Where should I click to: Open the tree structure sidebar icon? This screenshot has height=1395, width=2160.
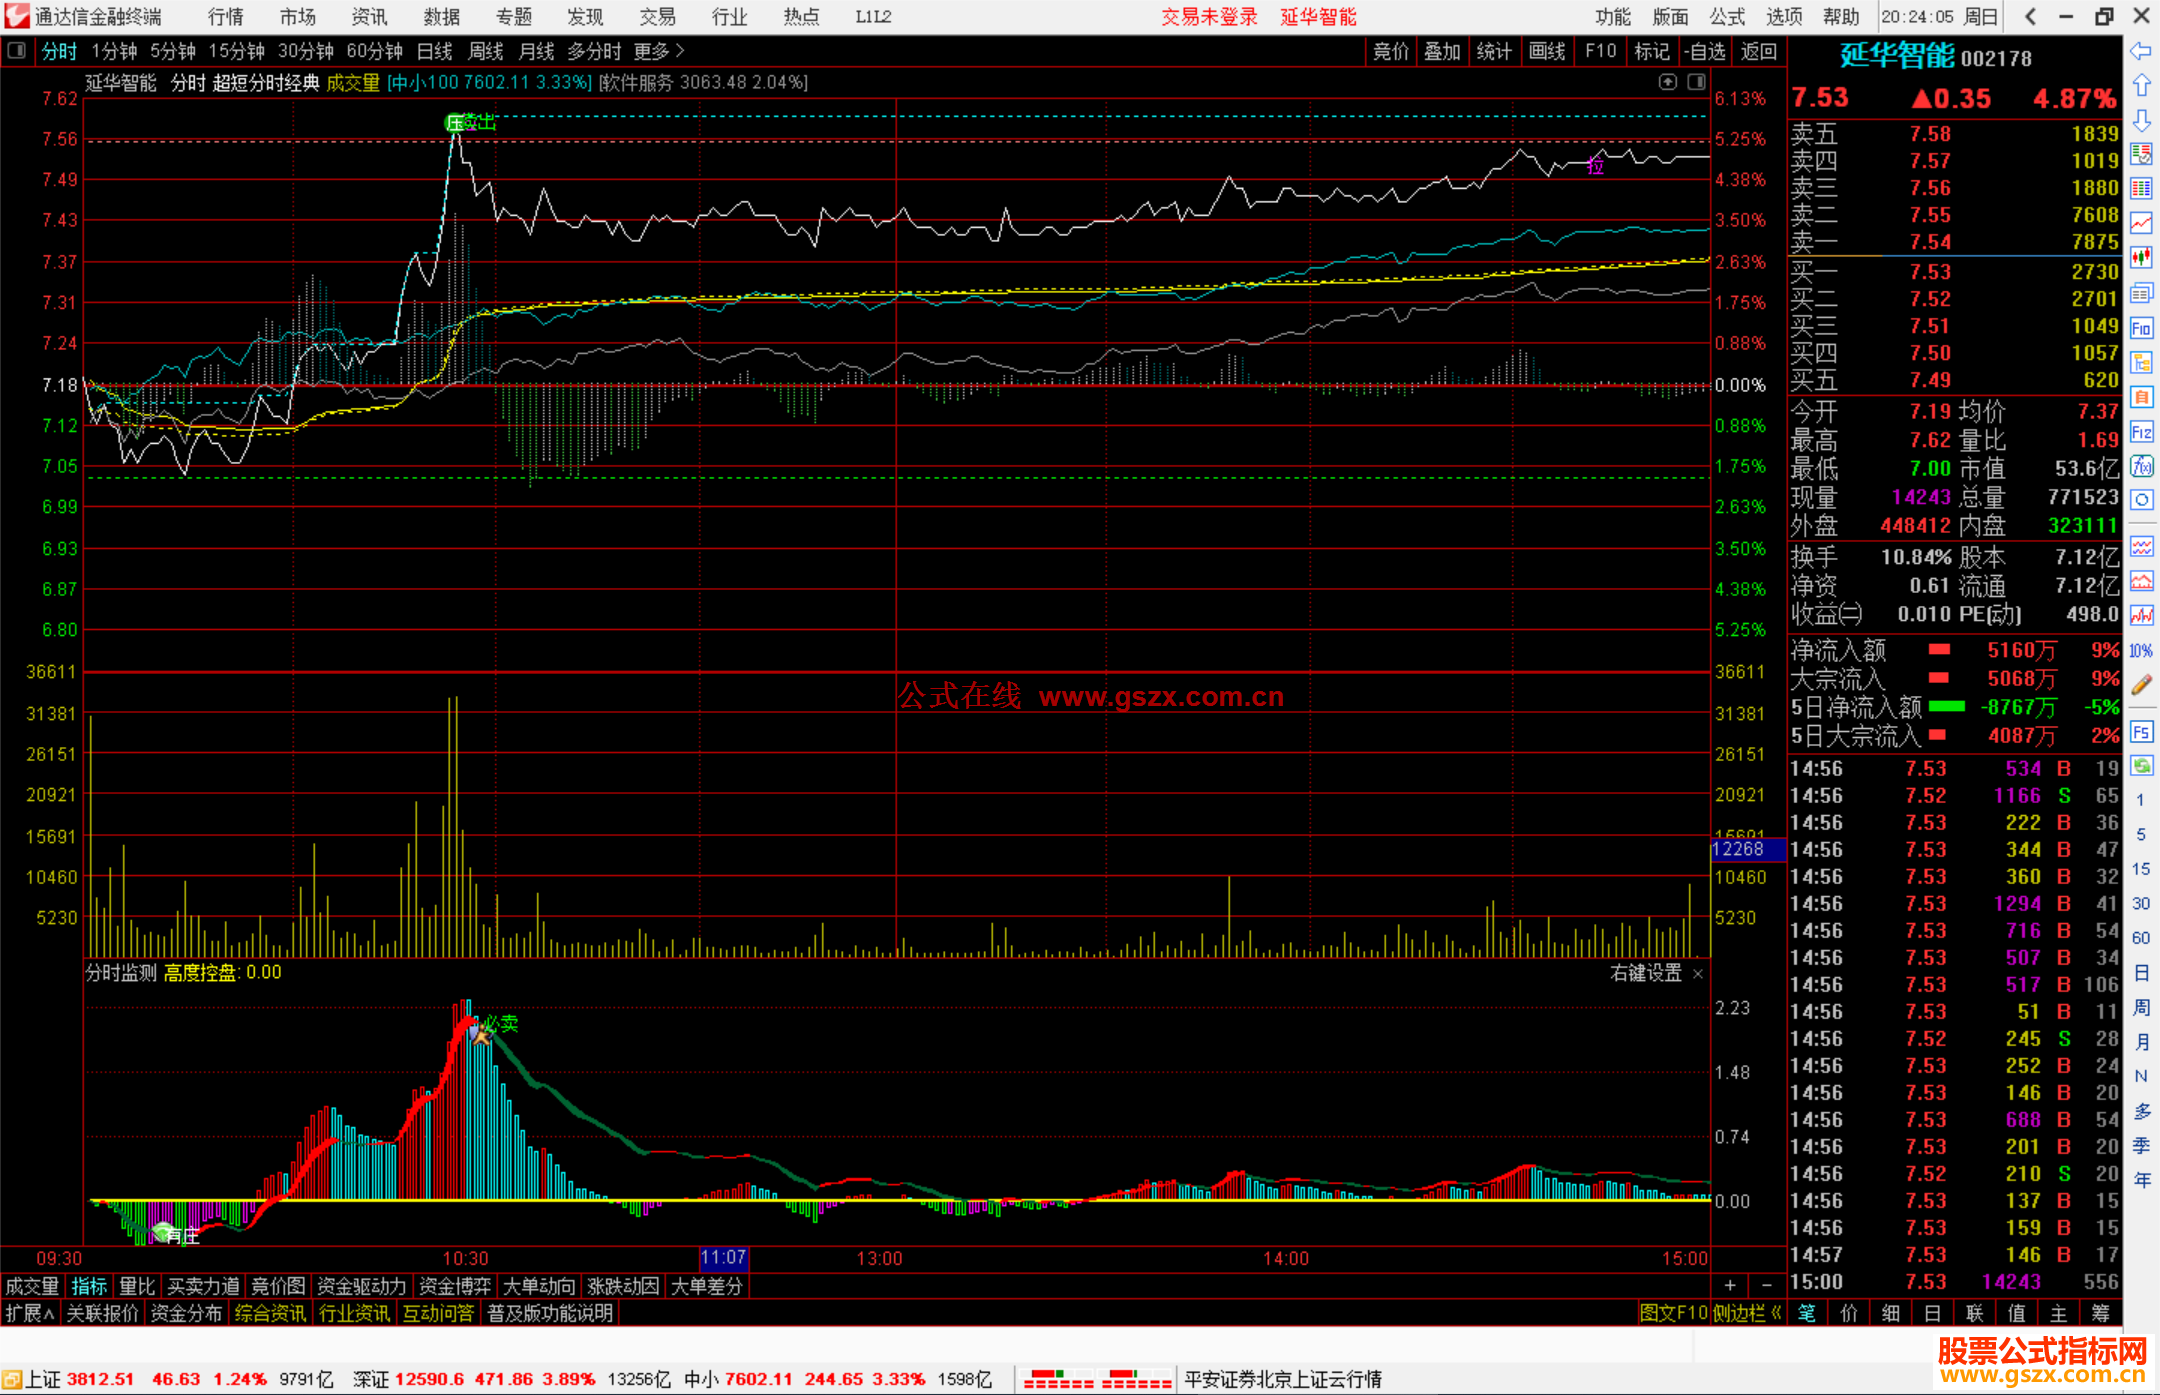pyautogui.click(x=2141, y=362)
